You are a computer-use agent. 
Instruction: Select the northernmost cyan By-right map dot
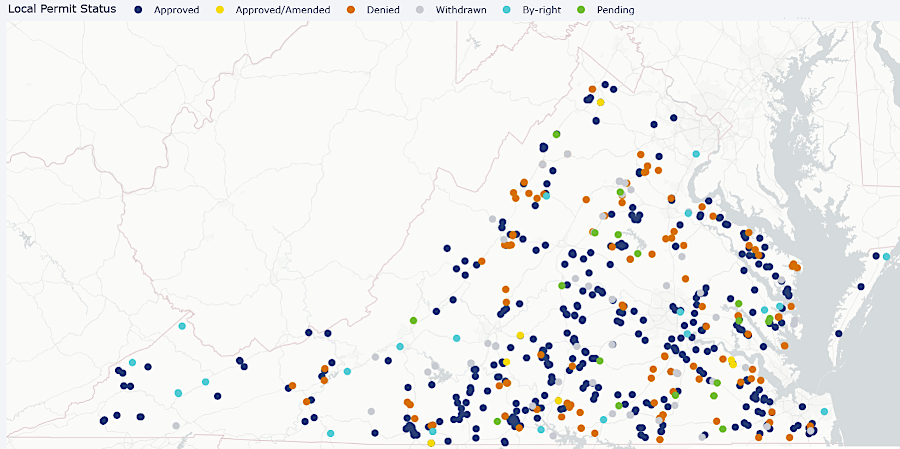[x=696, y=153]
